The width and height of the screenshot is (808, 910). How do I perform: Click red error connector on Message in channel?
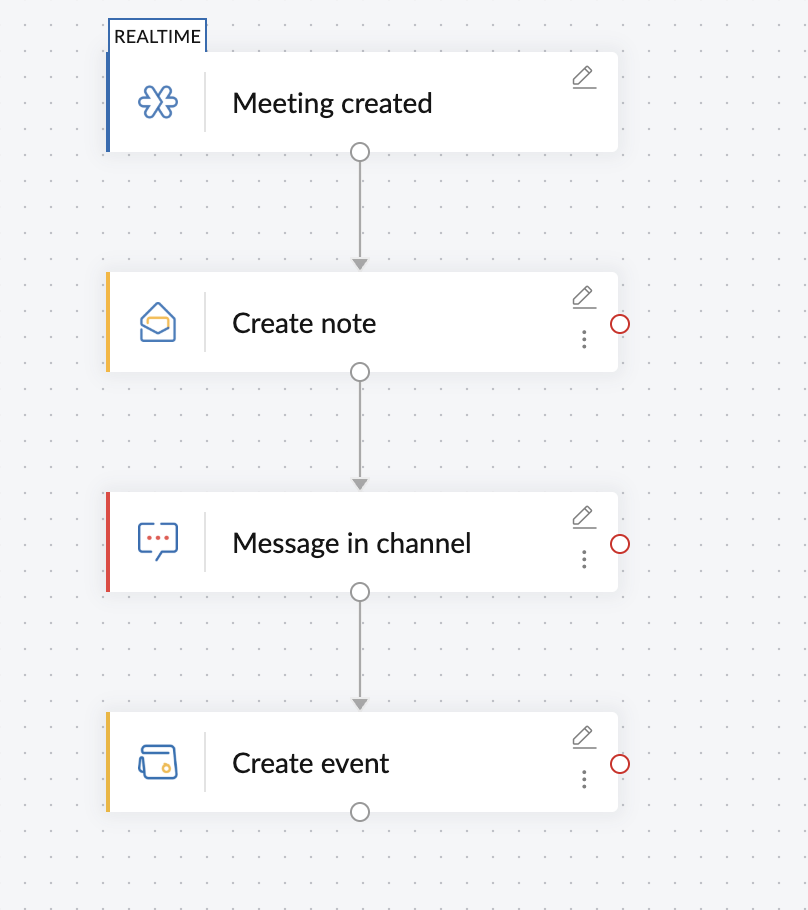click(x=620, y=544)
